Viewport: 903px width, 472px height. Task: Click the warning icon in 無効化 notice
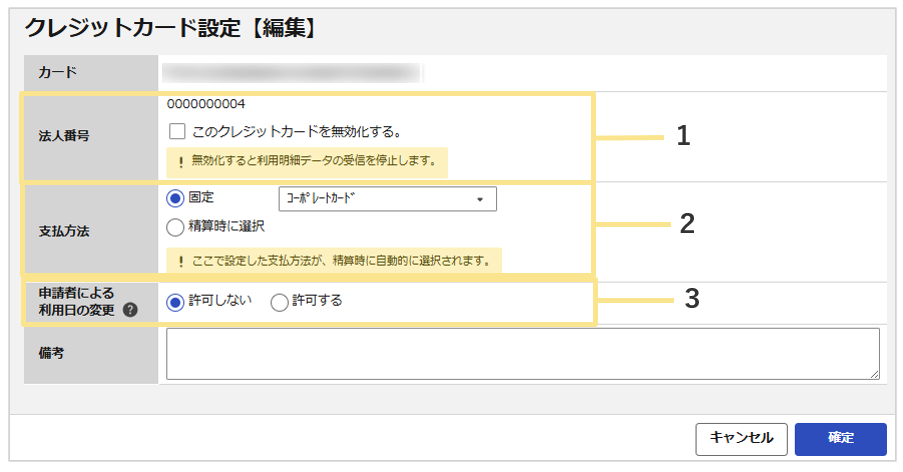181,162
